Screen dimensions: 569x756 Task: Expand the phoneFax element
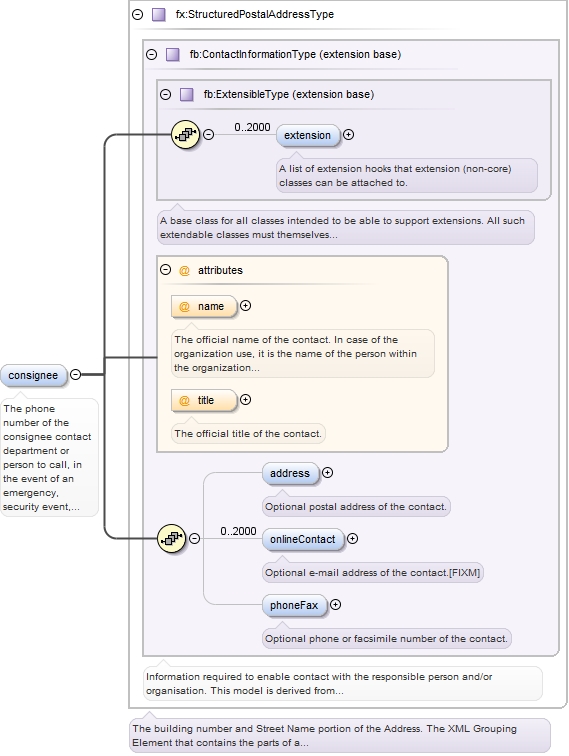(x=335, y=605)
